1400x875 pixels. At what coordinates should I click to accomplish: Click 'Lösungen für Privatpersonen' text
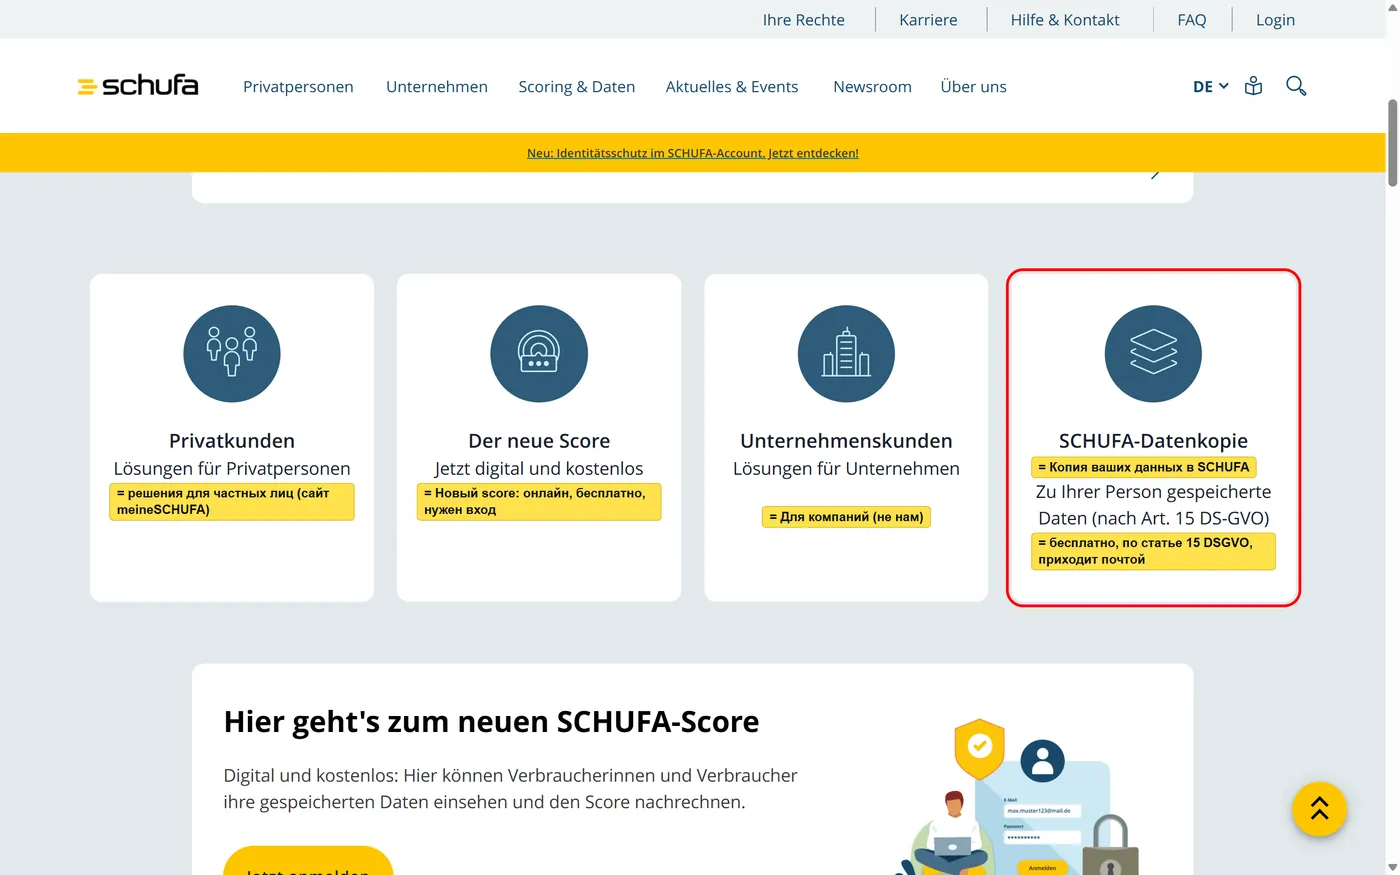point(232,469)
